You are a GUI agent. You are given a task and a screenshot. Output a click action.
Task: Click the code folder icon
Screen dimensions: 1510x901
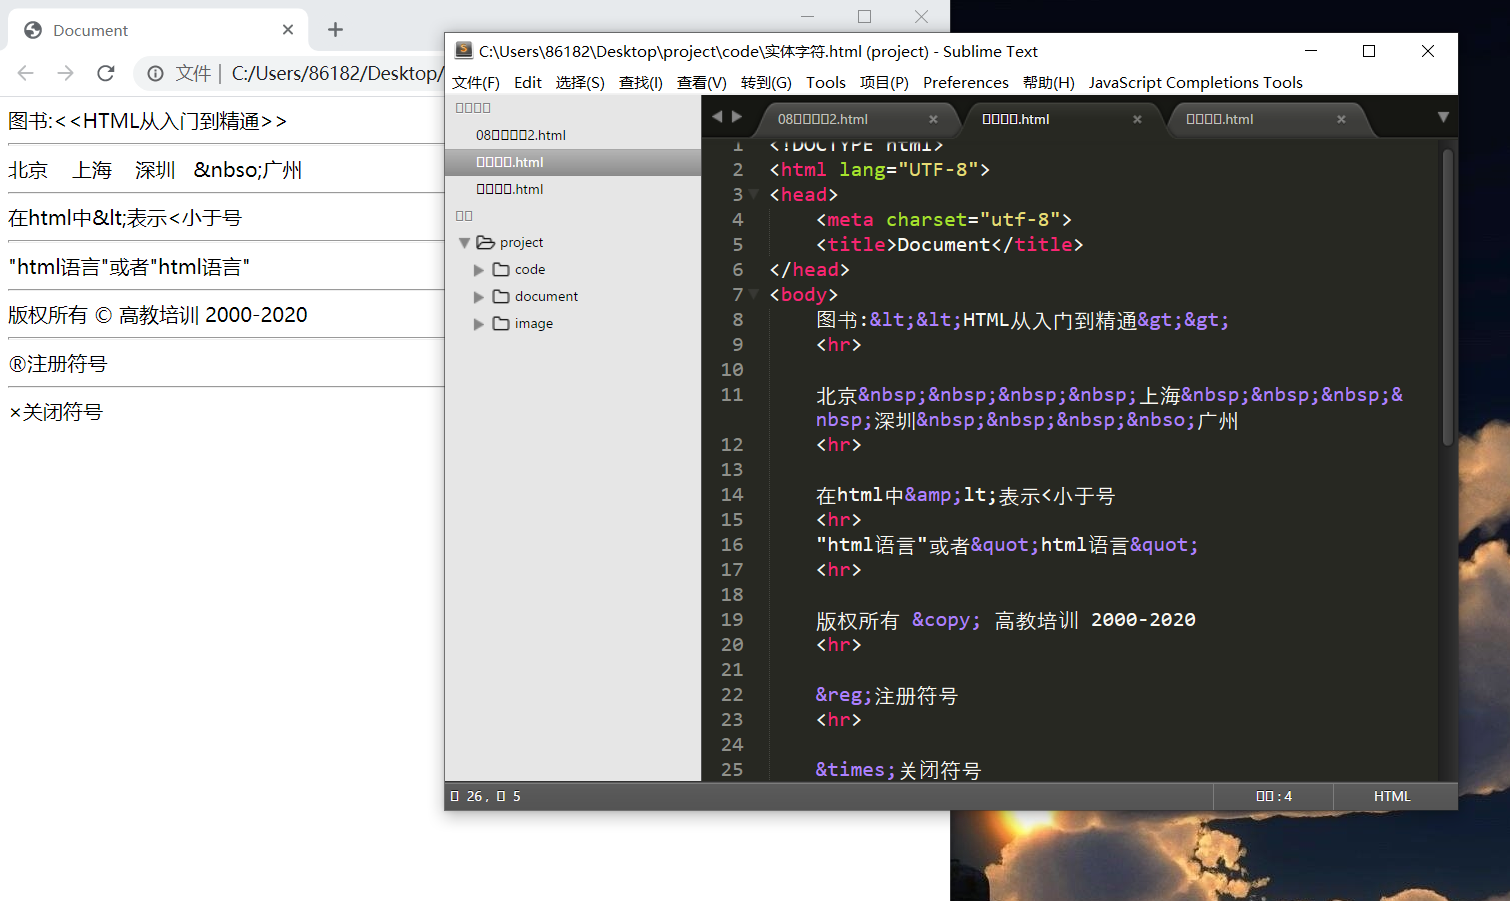501,269
